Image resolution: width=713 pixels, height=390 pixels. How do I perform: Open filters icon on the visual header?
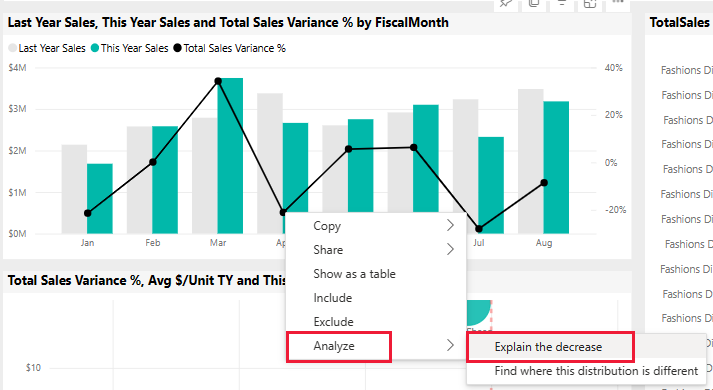(562, 3)
